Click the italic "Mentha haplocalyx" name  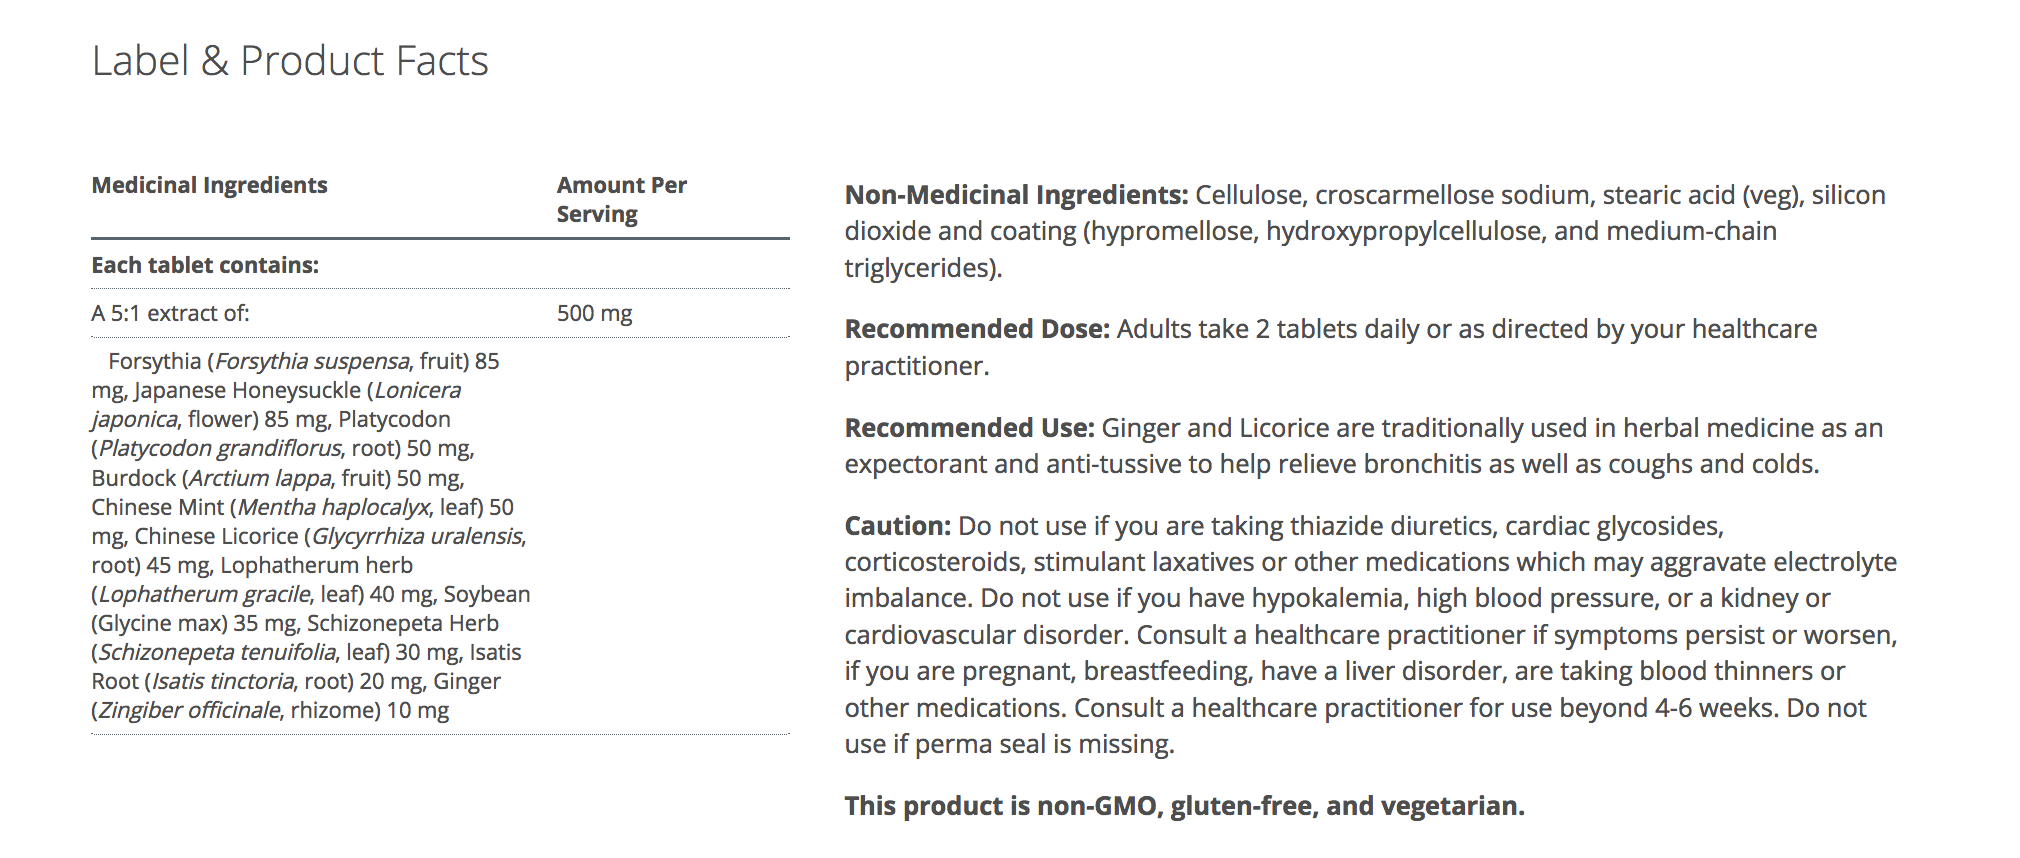click(x=334, y=507)
